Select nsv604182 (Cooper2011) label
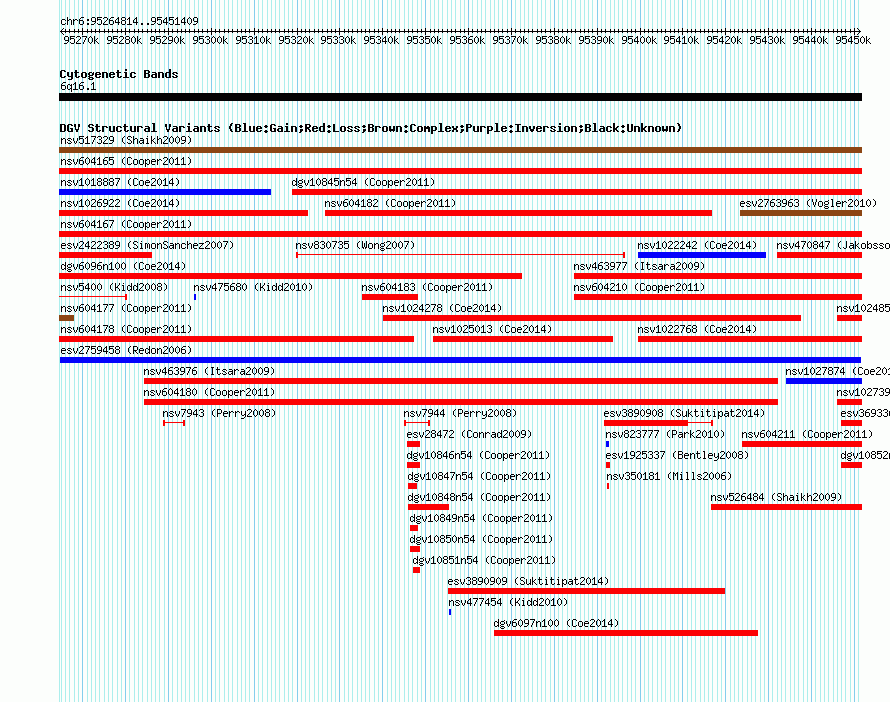The width and height of the screenshot is (890, 702). 390,203
